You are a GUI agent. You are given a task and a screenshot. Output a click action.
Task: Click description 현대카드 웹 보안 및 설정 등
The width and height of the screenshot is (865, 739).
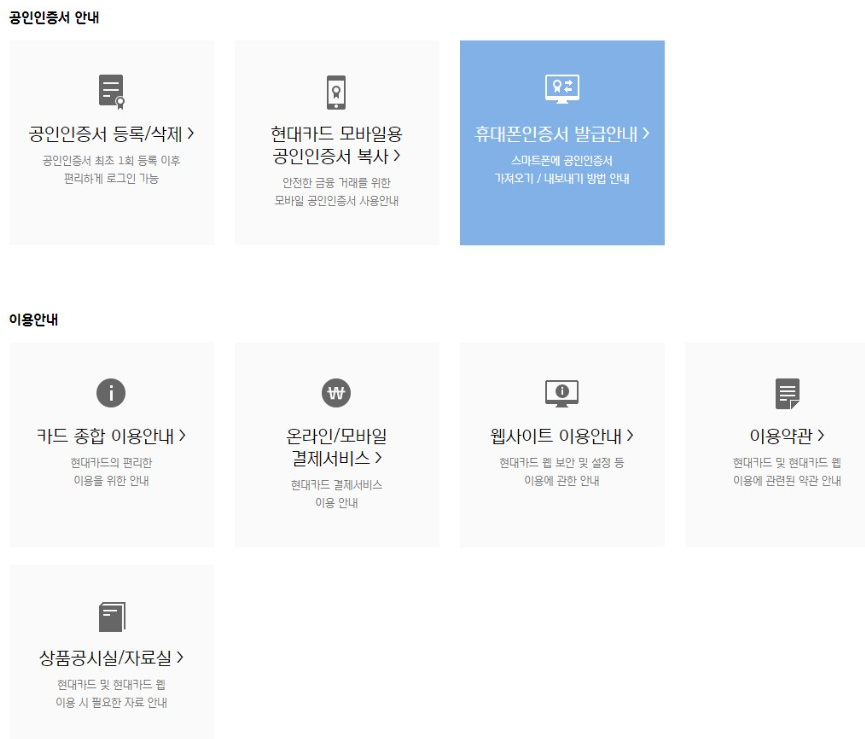562,463
